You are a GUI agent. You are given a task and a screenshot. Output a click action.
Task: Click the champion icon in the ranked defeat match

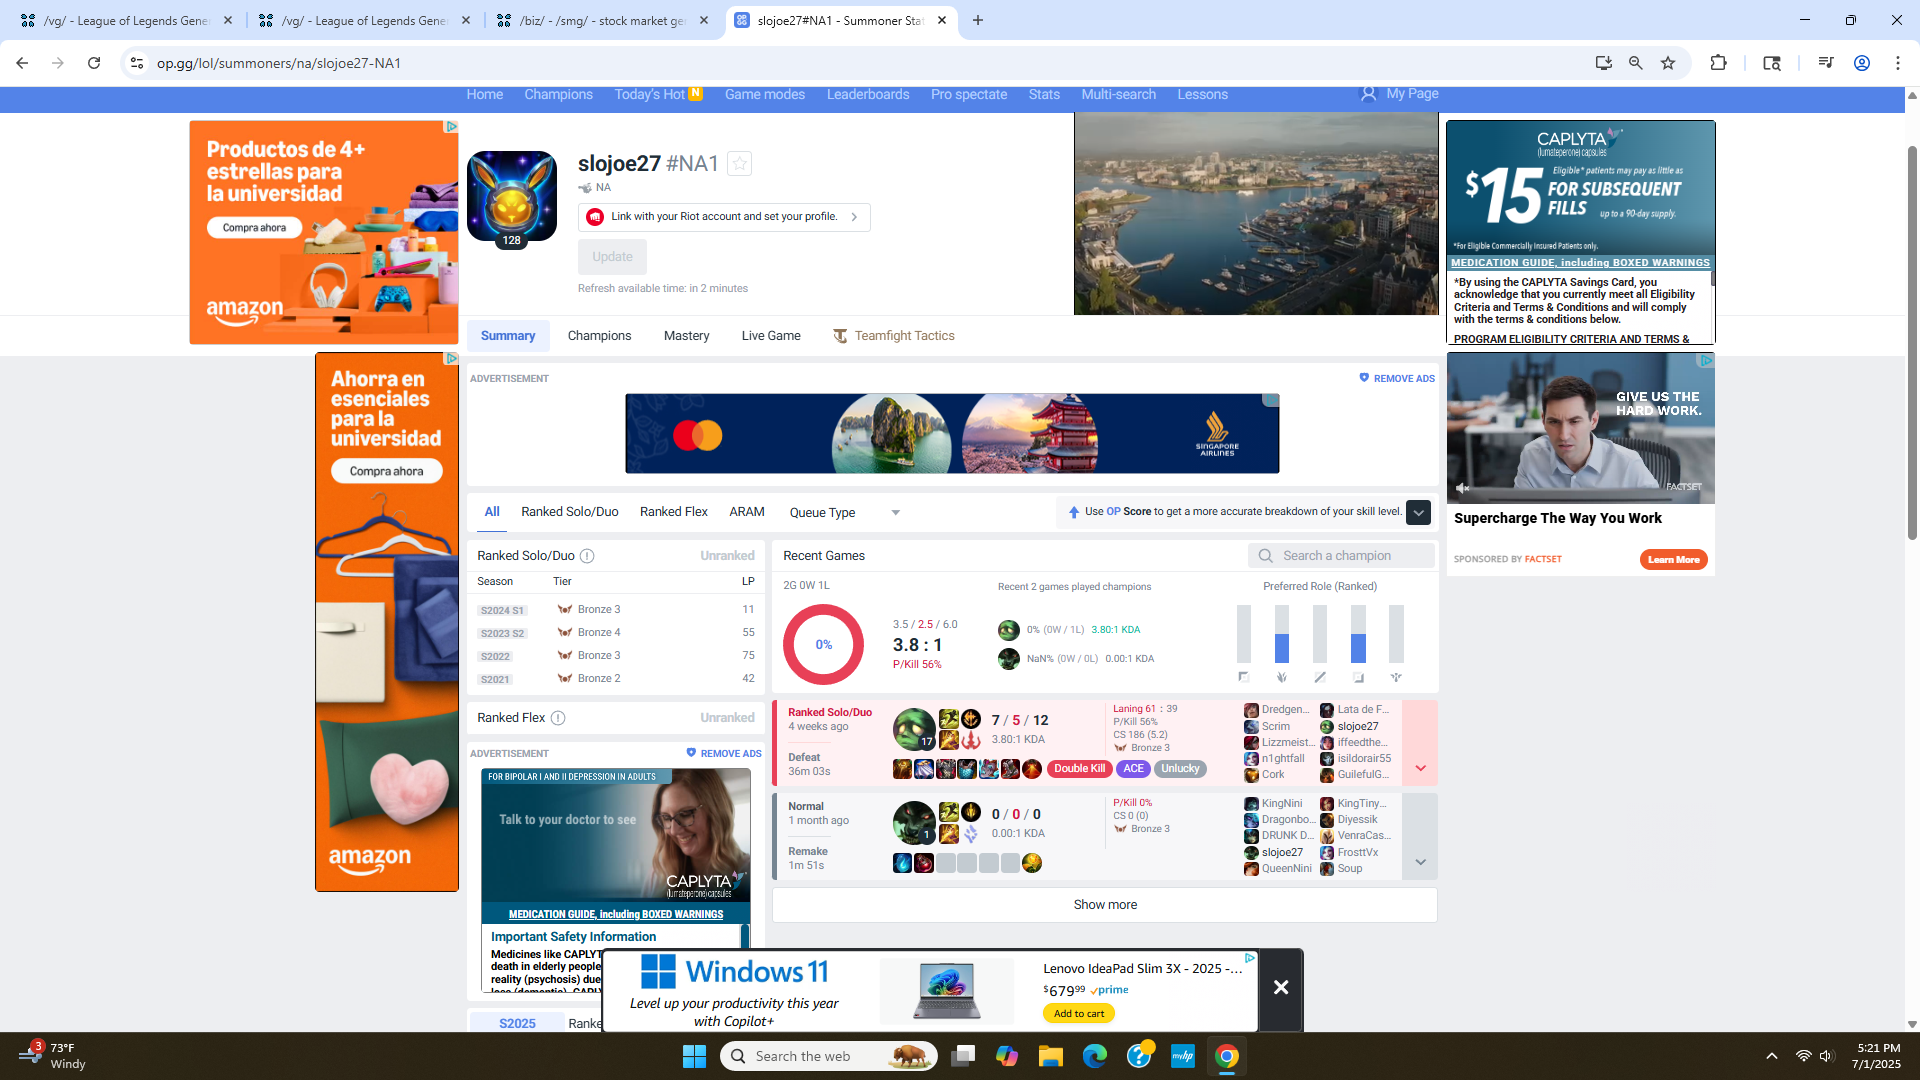(x=914, y=729)
